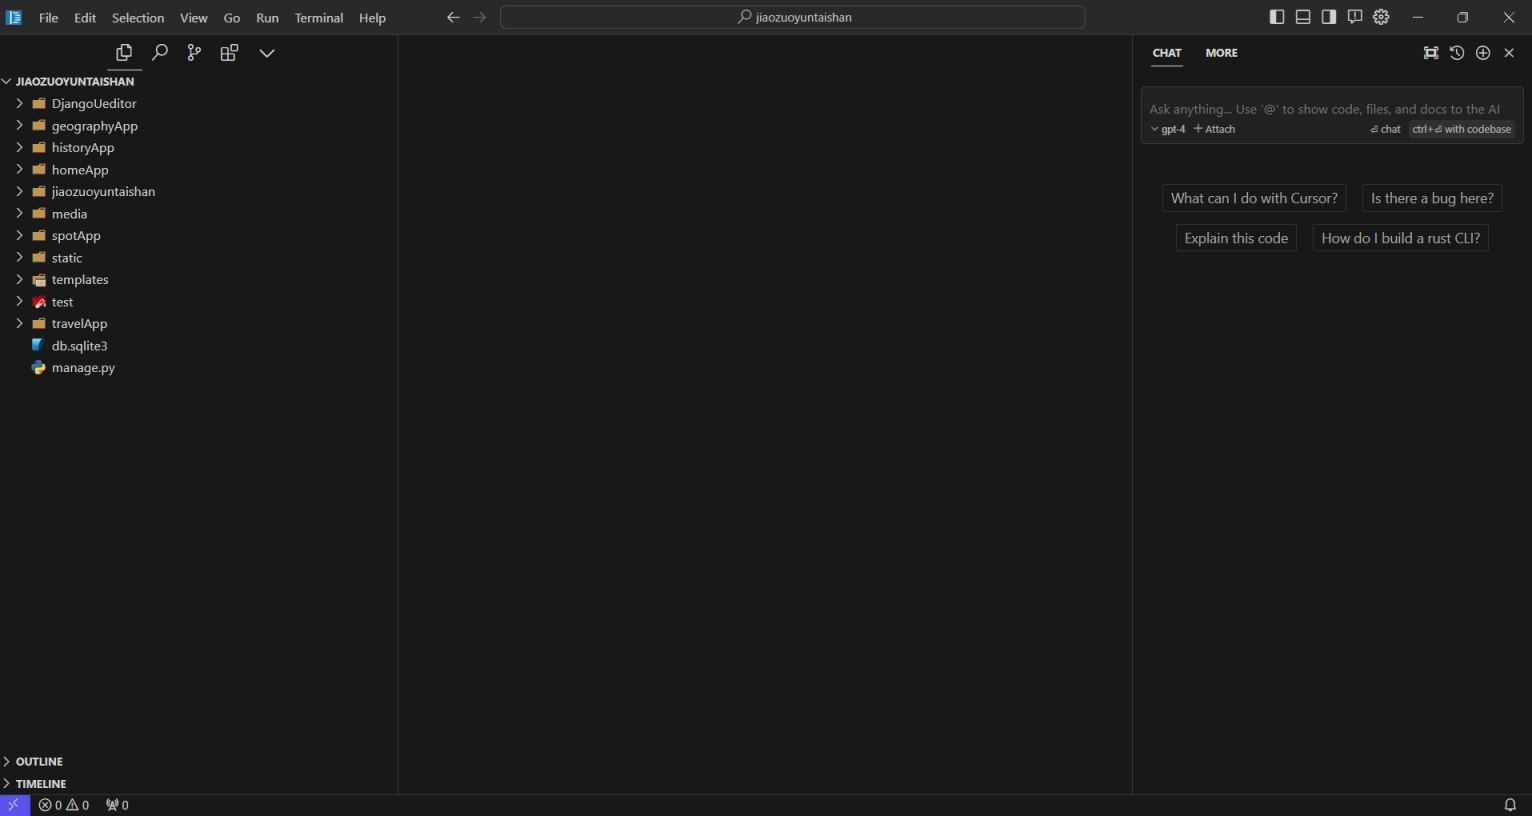
Task: Start a new chat with plus icon
Action: coord(1483,53)
